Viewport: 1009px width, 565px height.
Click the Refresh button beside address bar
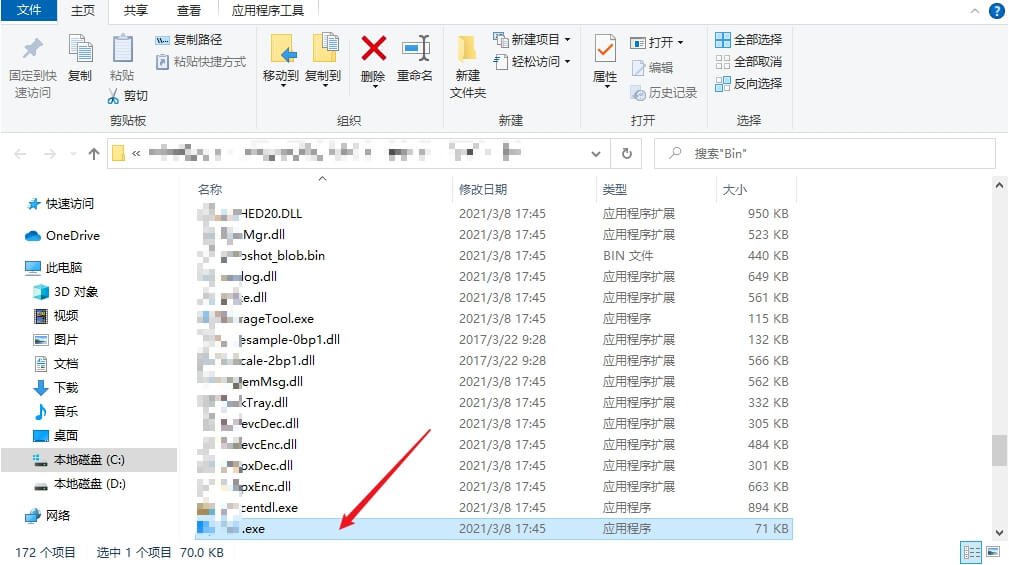pyautogui.click(x=626, y=154)
